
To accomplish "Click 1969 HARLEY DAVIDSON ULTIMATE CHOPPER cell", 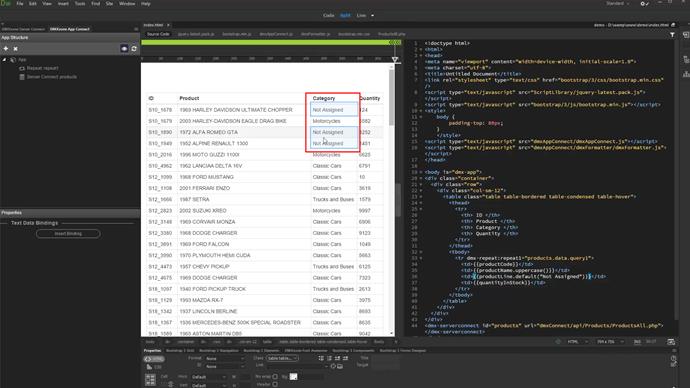I will (236, 110).
